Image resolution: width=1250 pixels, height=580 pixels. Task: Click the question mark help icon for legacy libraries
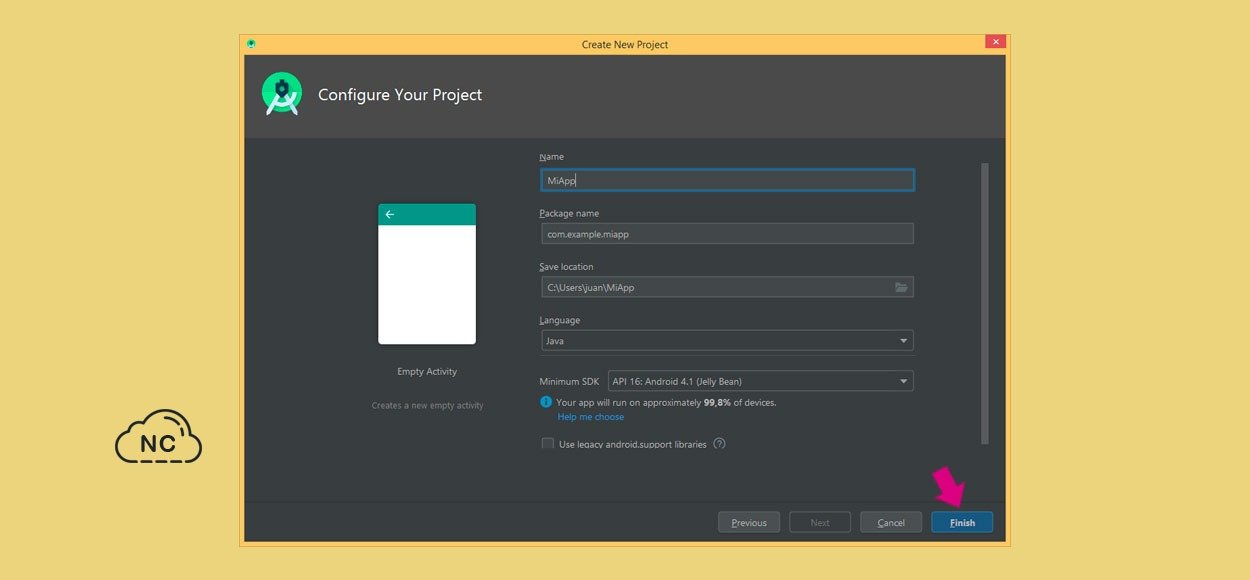point(719,444)
